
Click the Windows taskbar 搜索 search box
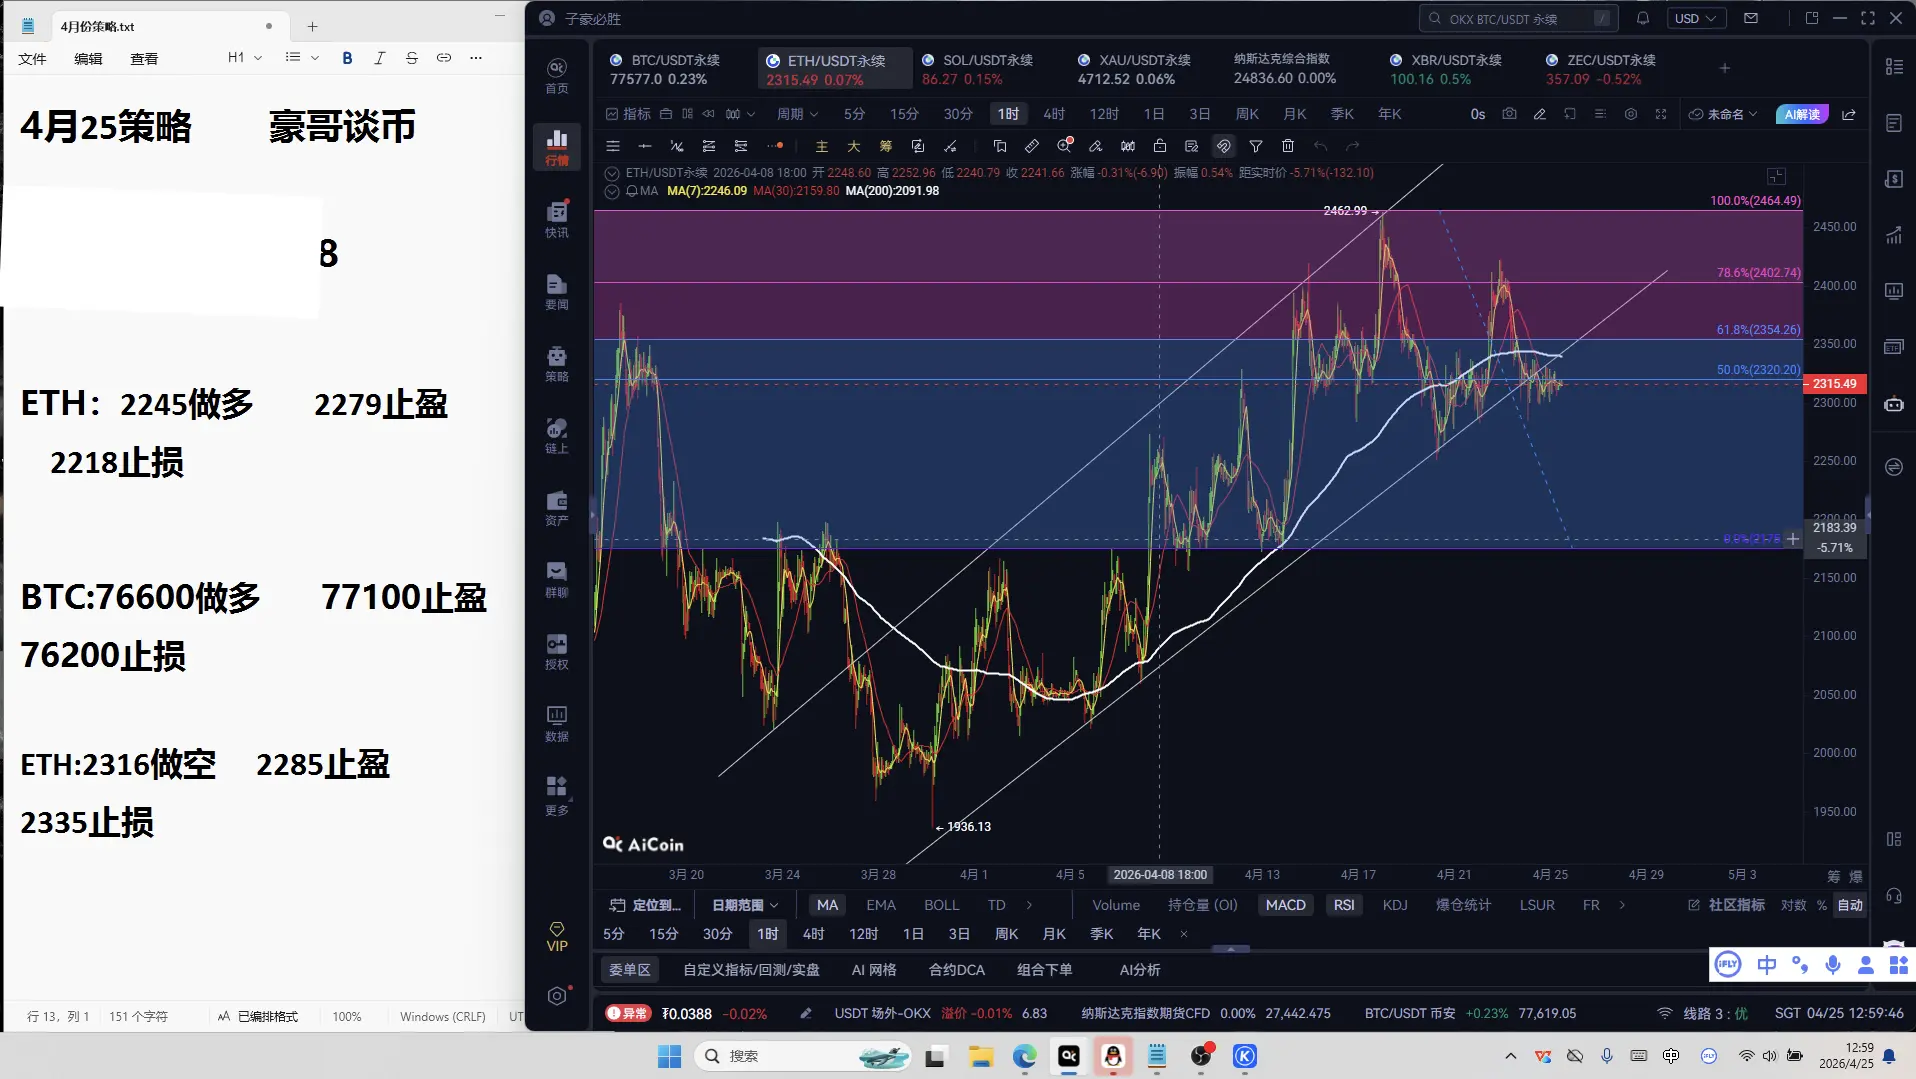tap(802, 1056)
